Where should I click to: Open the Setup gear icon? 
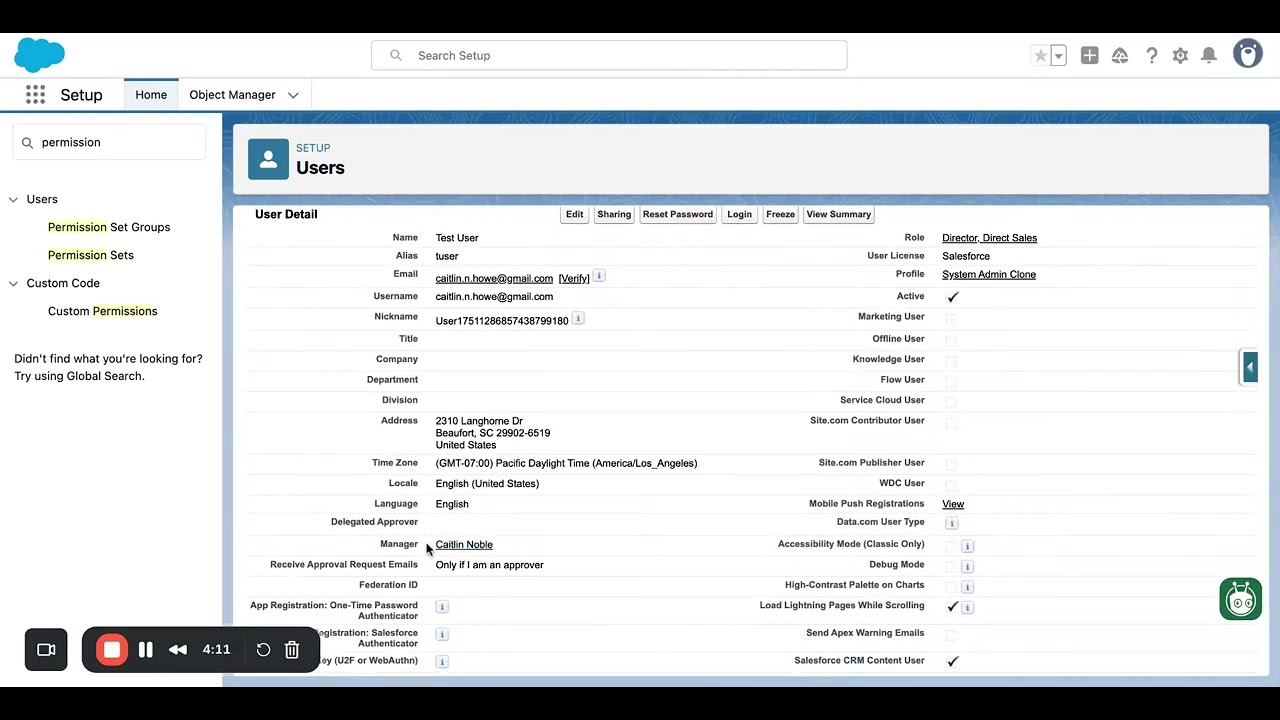click(x=1180, y=56)
